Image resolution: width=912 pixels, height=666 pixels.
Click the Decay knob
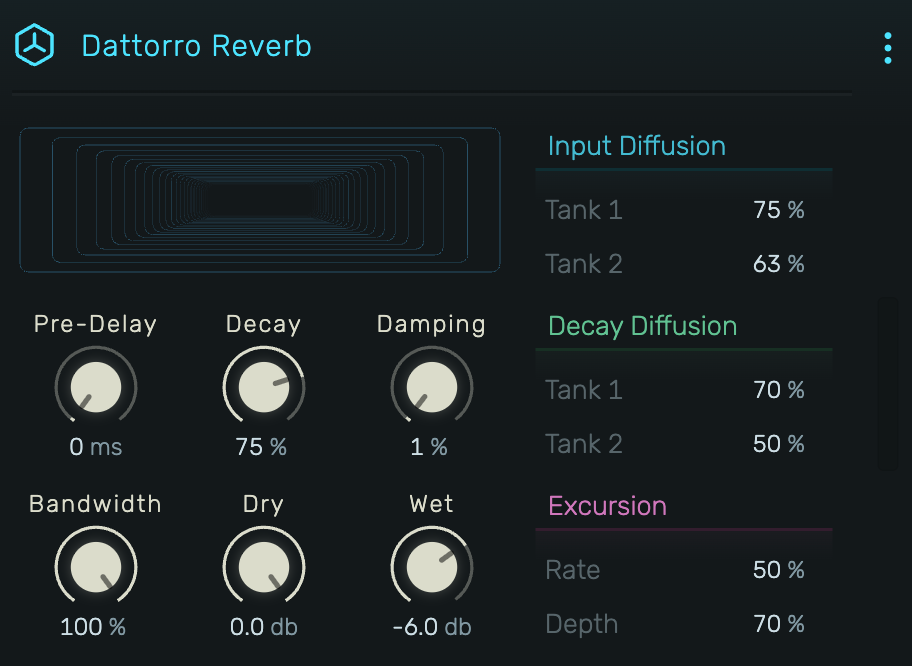pyautogui.click(x=263, y=387)
